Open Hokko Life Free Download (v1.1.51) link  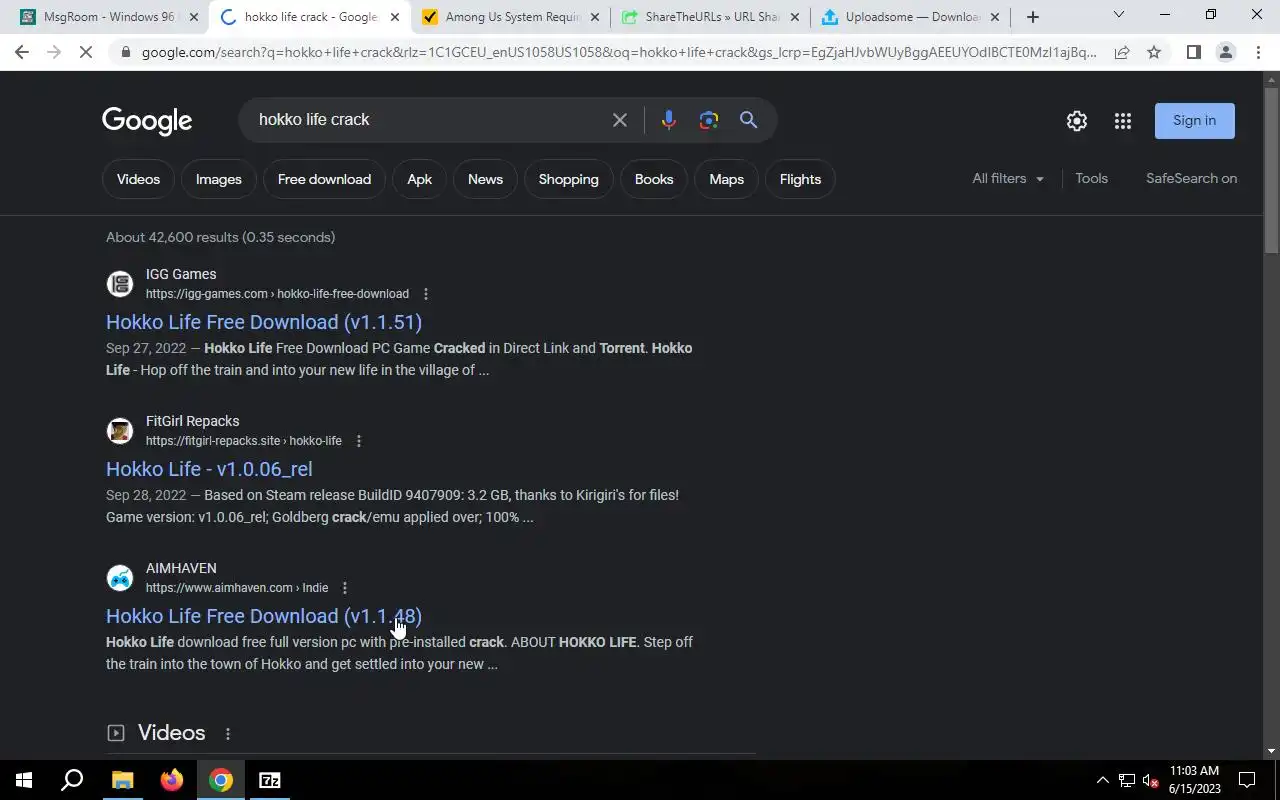(264, 322)
